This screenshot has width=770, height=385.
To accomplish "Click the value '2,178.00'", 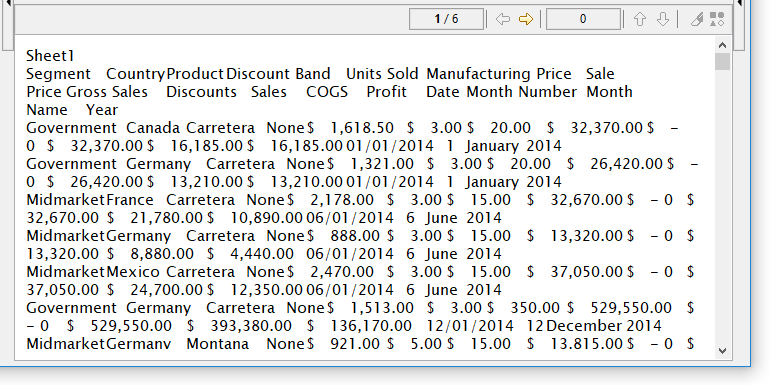I will click(x=342, y=200).
